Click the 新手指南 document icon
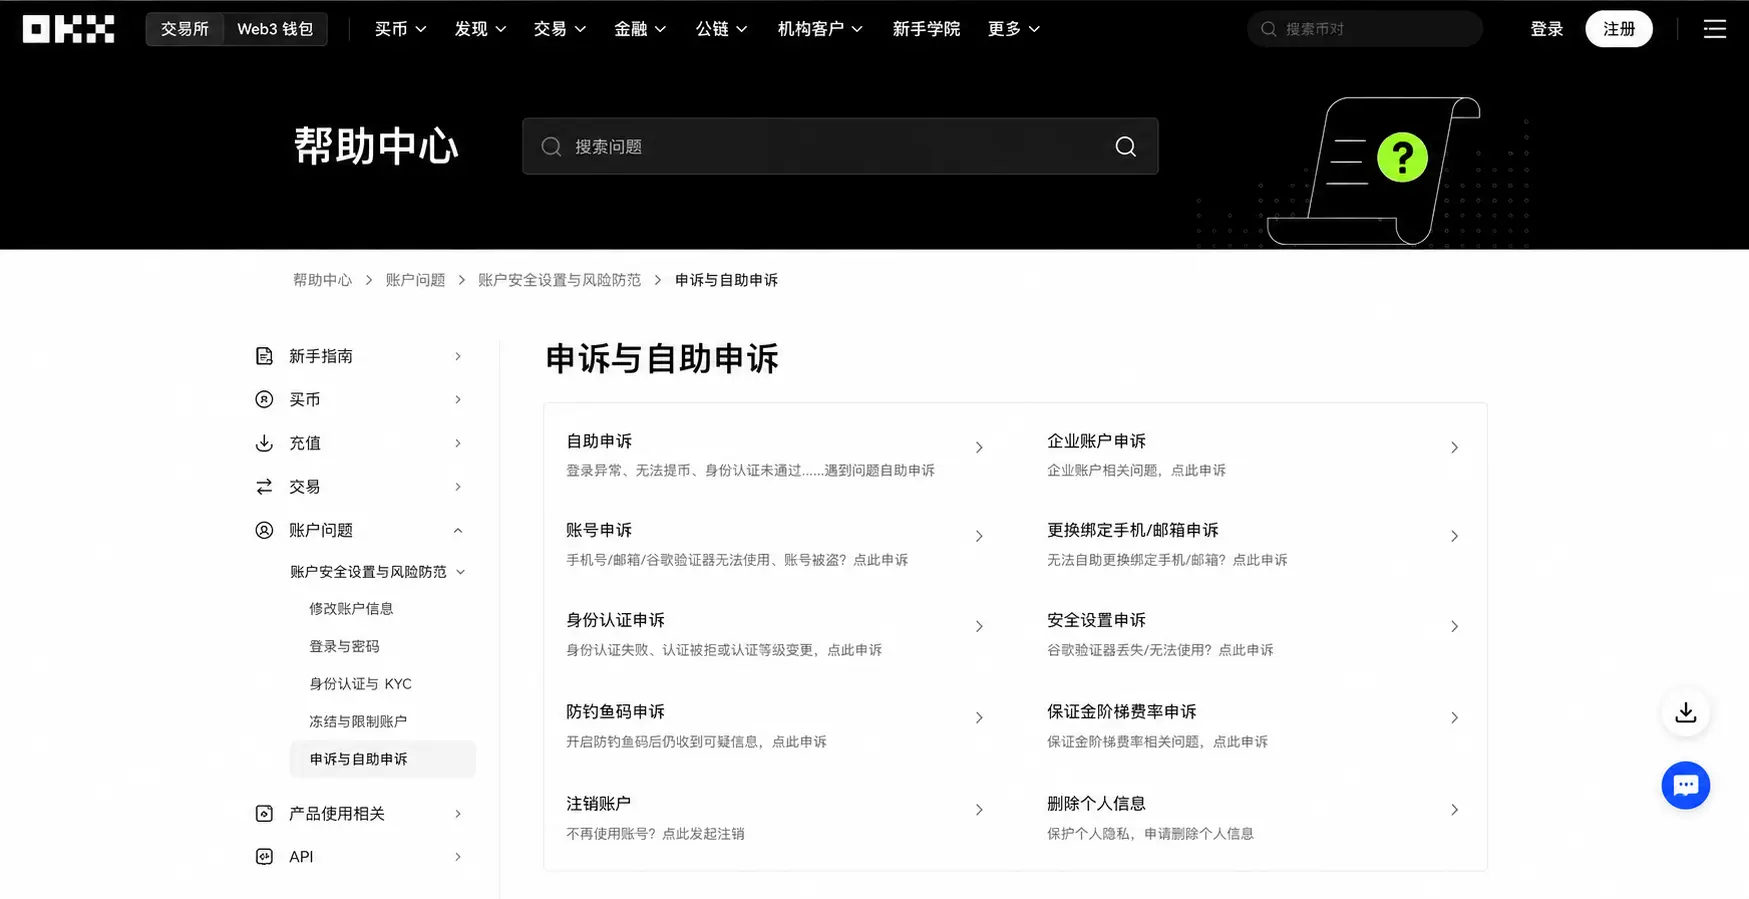The image size is (1749, 899). (x=264, y=356)
